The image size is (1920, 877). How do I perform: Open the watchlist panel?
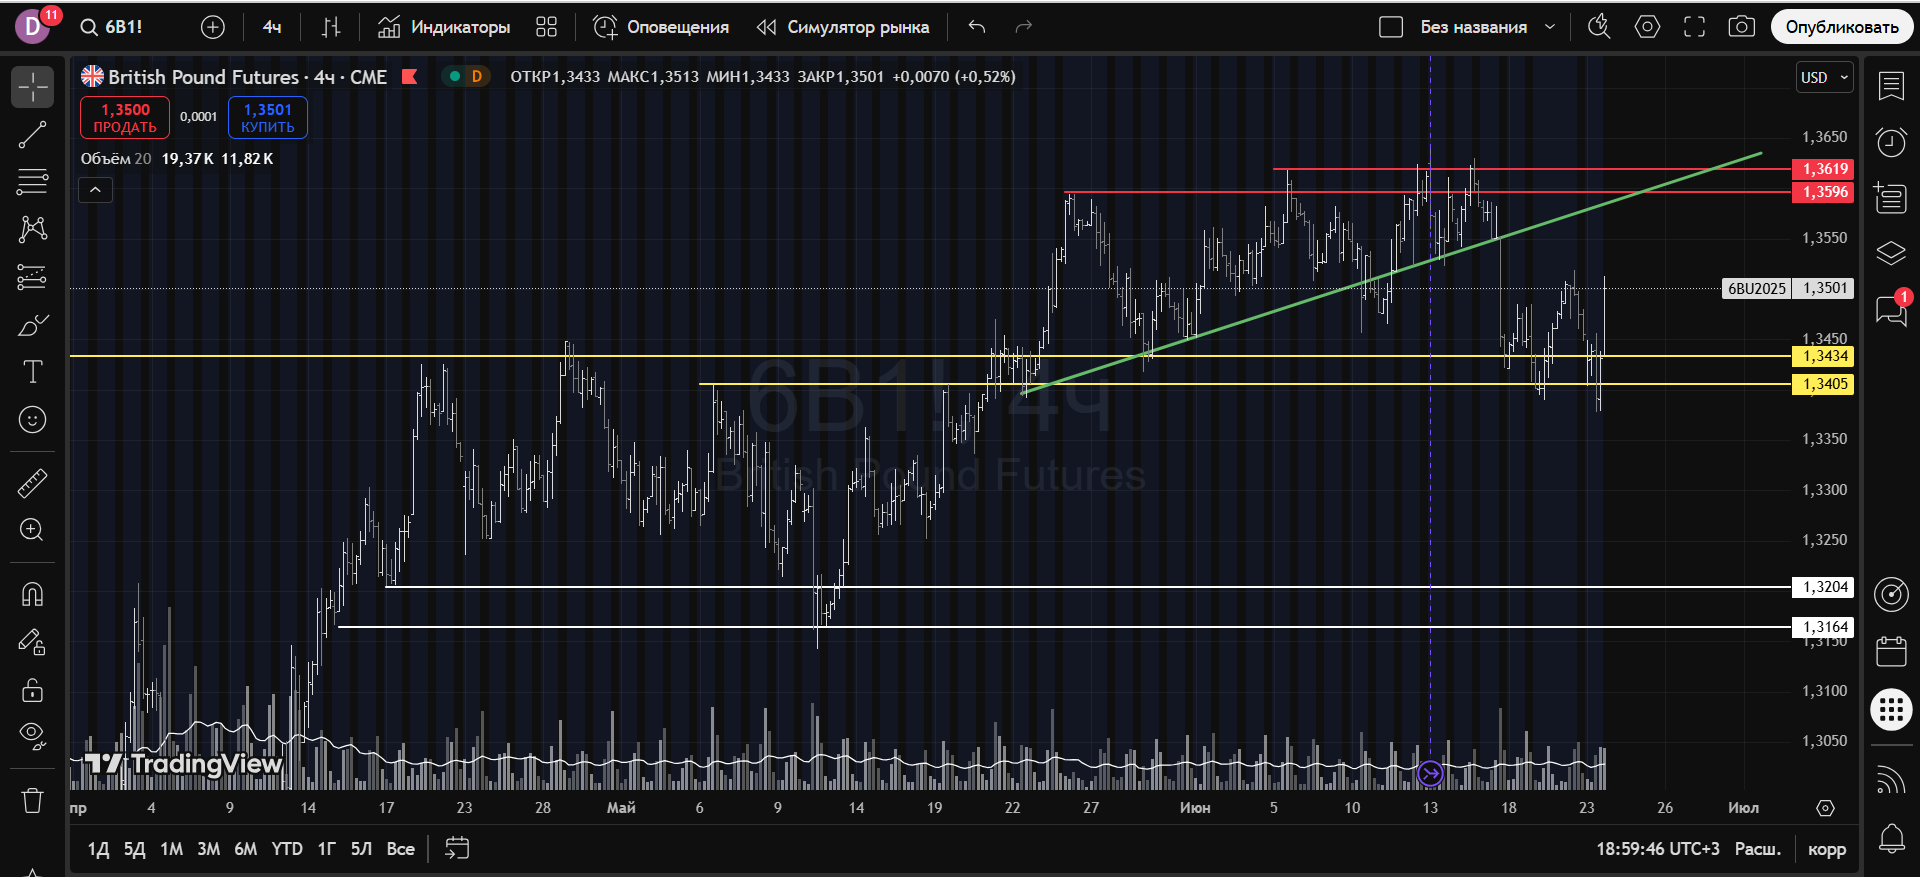(x=1891, y=86)
